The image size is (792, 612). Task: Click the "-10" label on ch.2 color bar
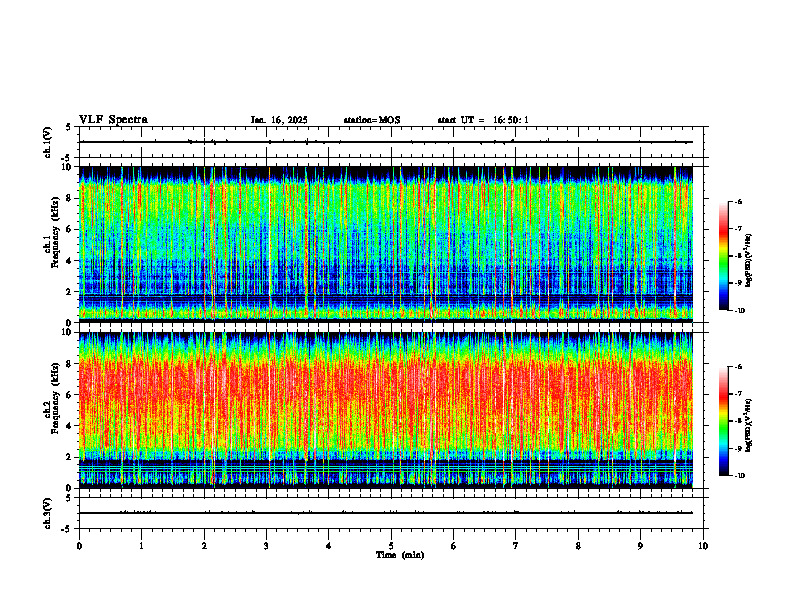(739, 476)
